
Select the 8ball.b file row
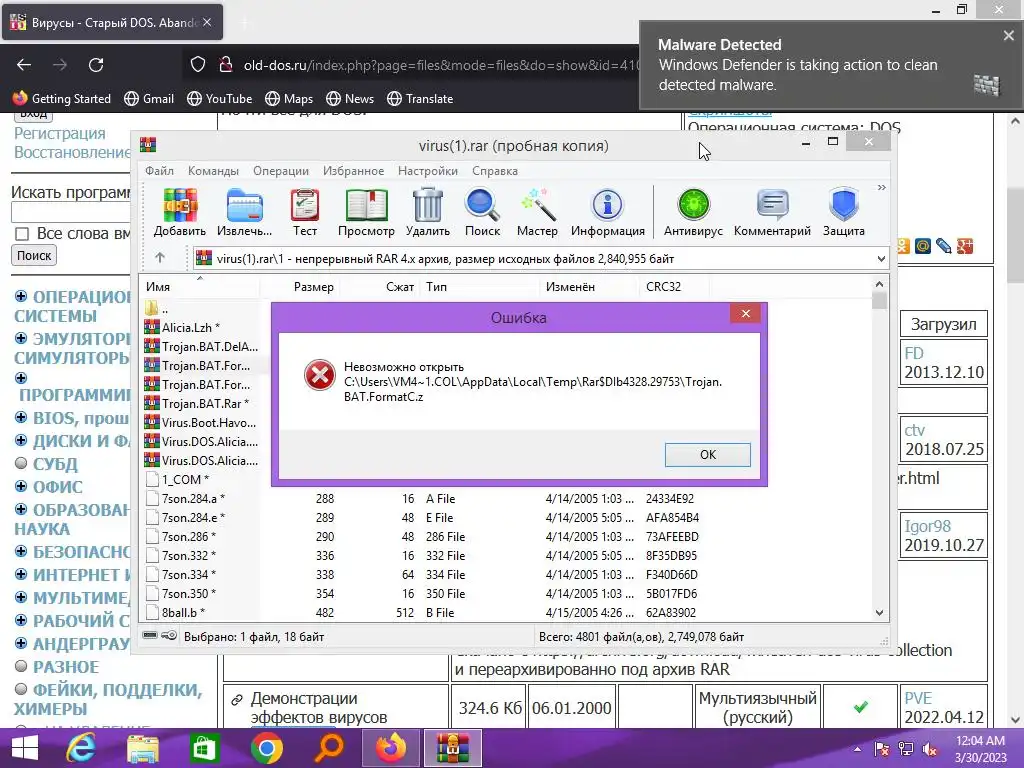424,613
